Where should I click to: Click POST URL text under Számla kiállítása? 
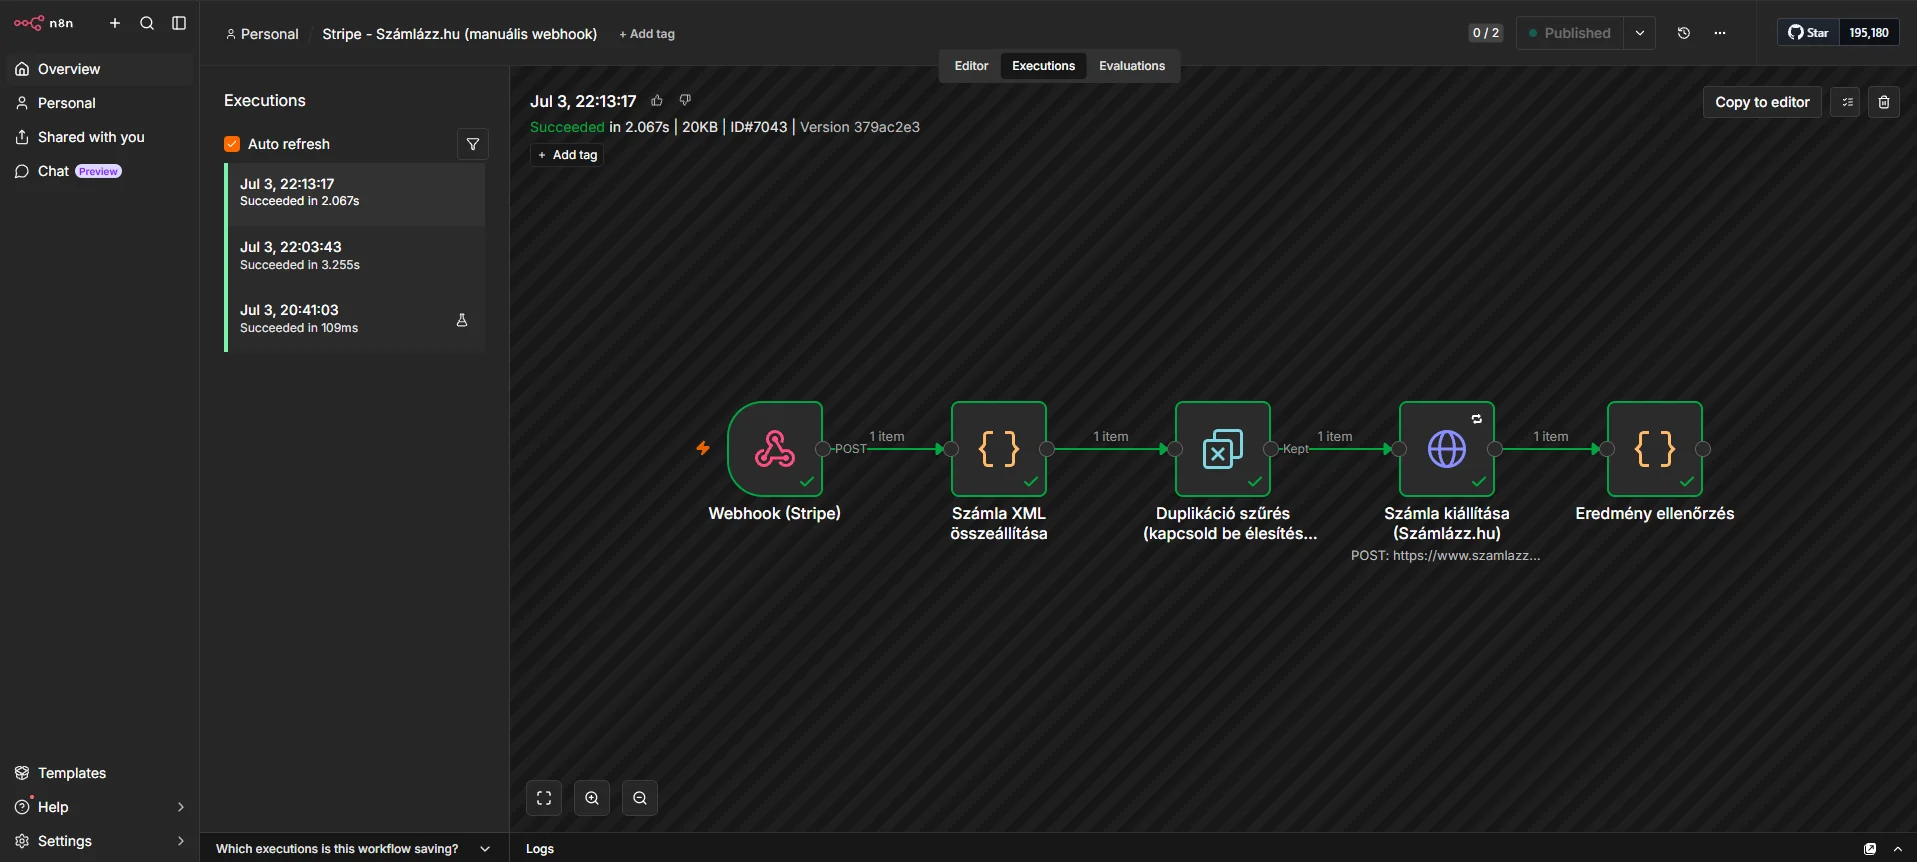click(x=1445, y=555)
